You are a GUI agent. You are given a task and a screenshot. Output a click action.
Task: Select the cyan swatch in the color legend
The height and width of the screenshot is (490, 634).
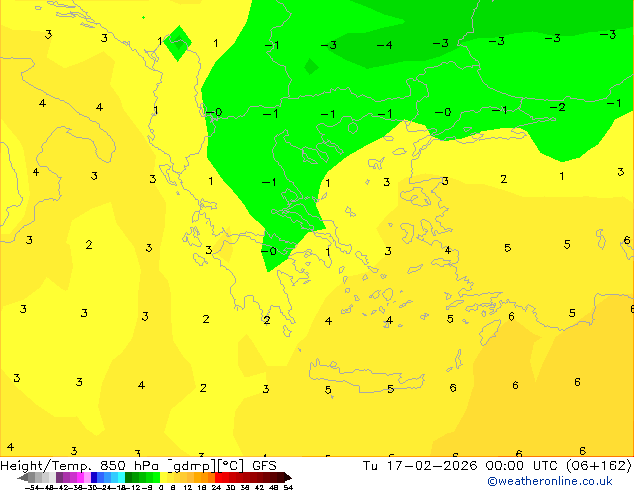pos(121,477)
